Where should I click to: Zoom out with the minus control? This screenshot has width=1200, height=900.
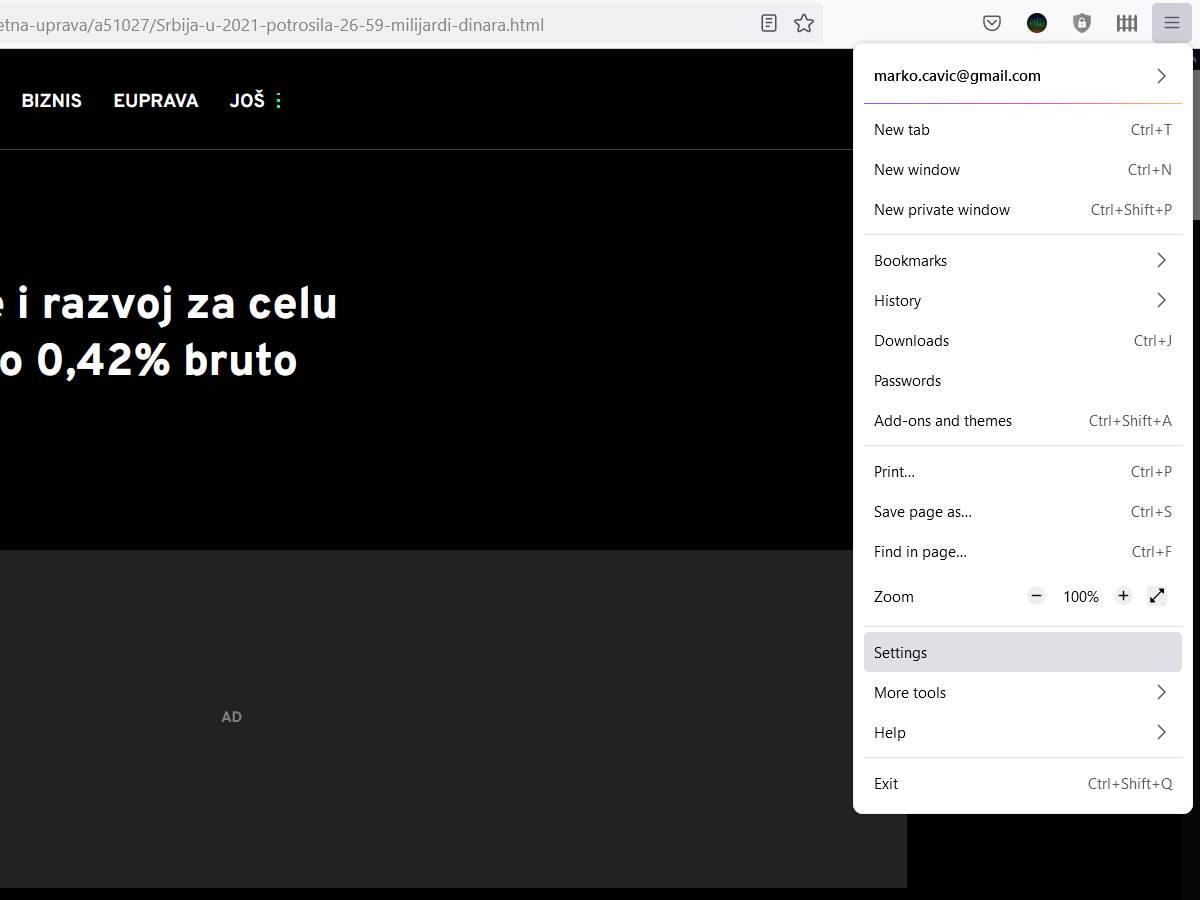pyautogui.click(x=1036, y=595)
